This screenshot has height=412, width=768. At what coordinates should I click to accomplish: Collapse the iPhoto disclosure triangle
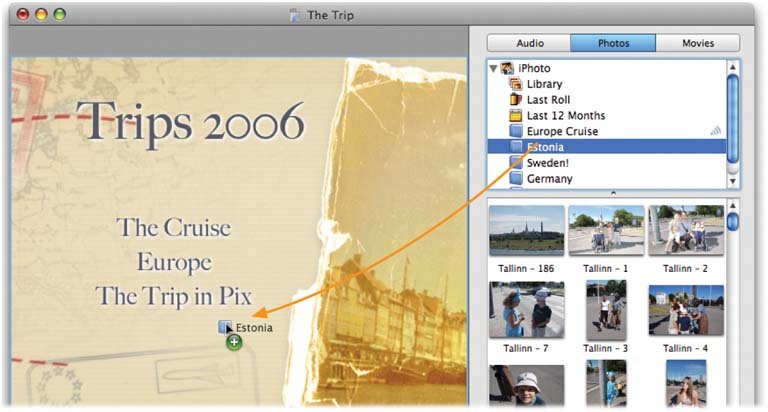click(493, 68)
